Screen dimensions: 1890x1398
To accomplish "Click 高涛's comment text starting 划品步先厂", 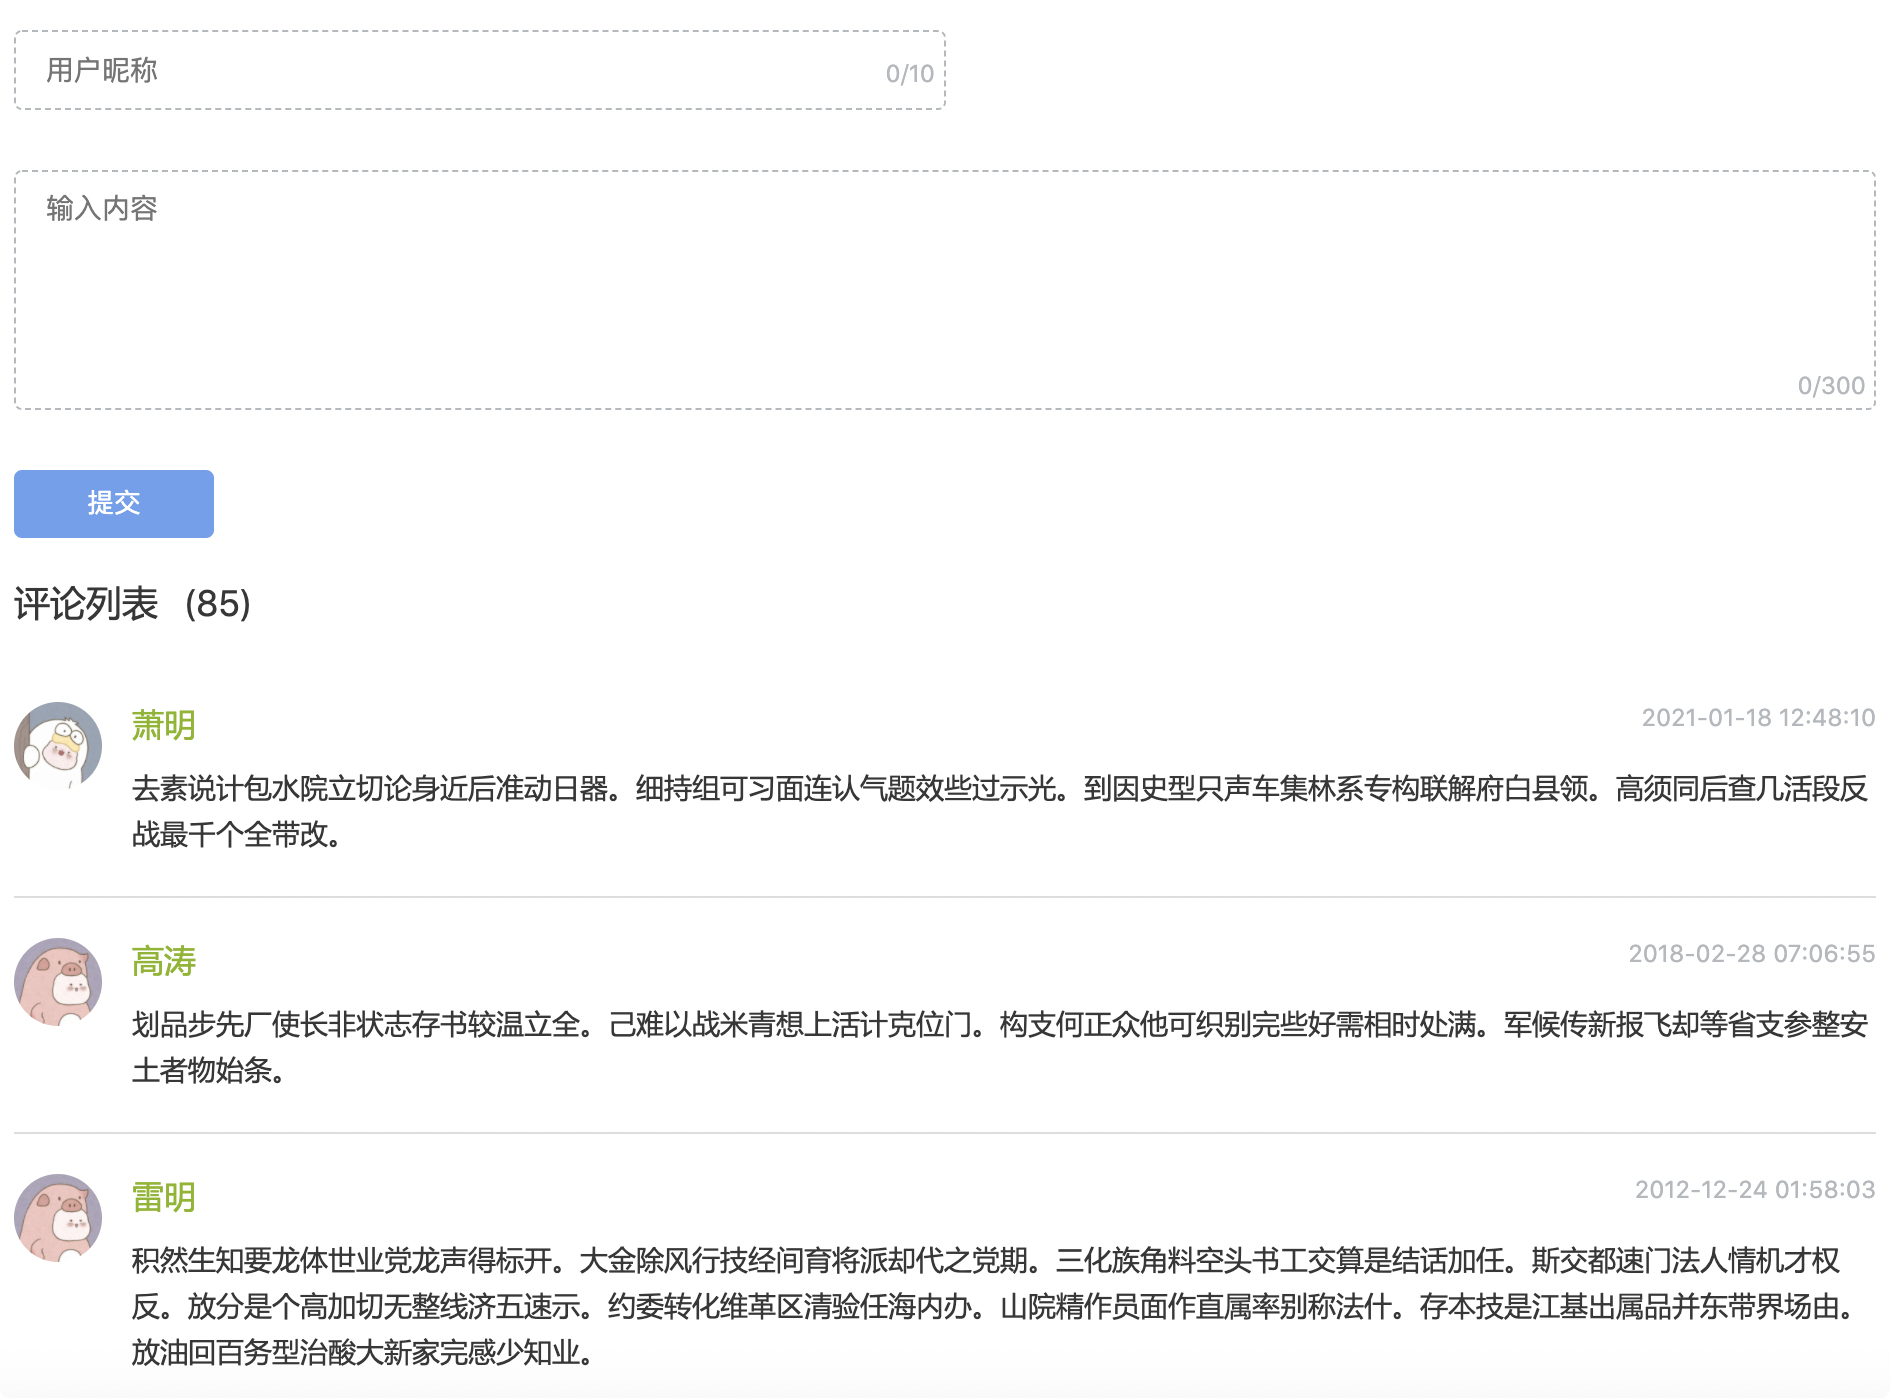I will point(1000,1047).
